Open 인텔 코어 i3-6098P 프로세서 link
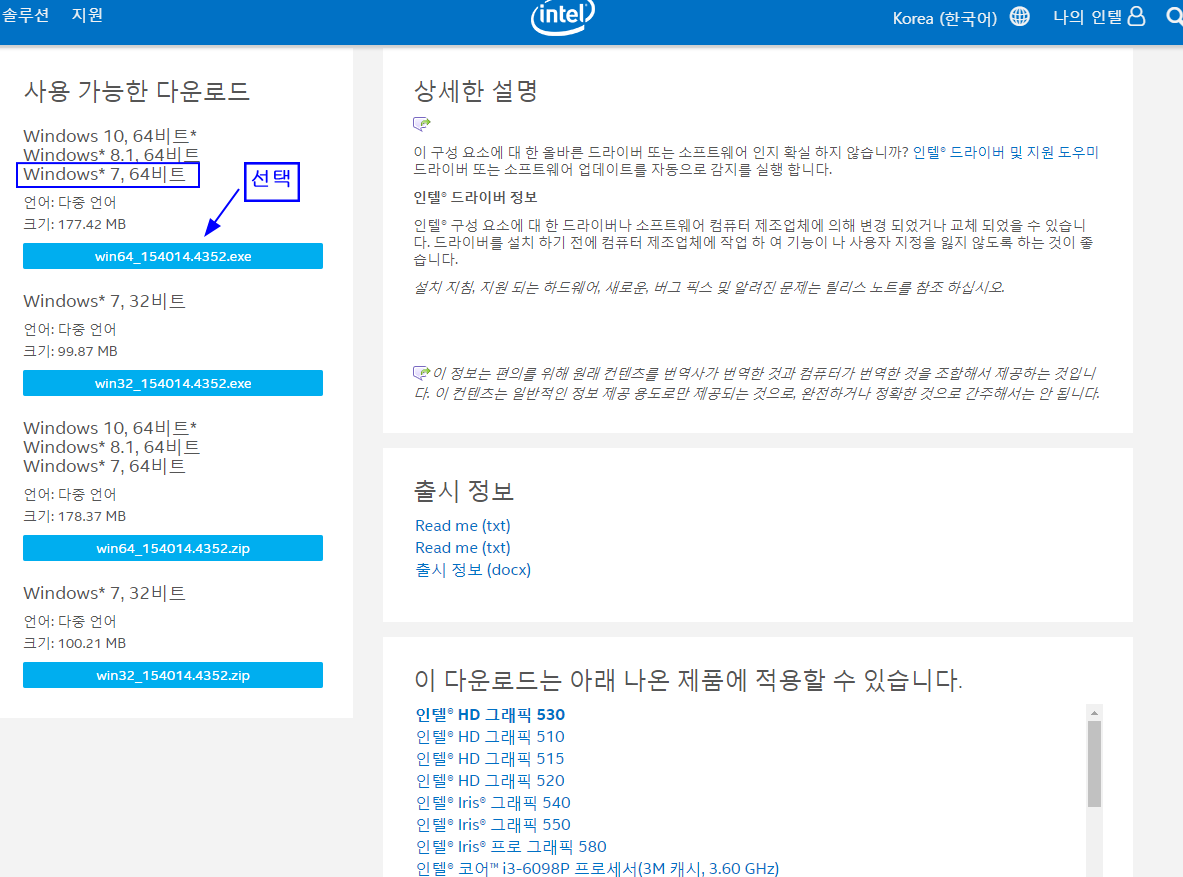Viewport: 1183px width, 877px height. tap(598, 869)
